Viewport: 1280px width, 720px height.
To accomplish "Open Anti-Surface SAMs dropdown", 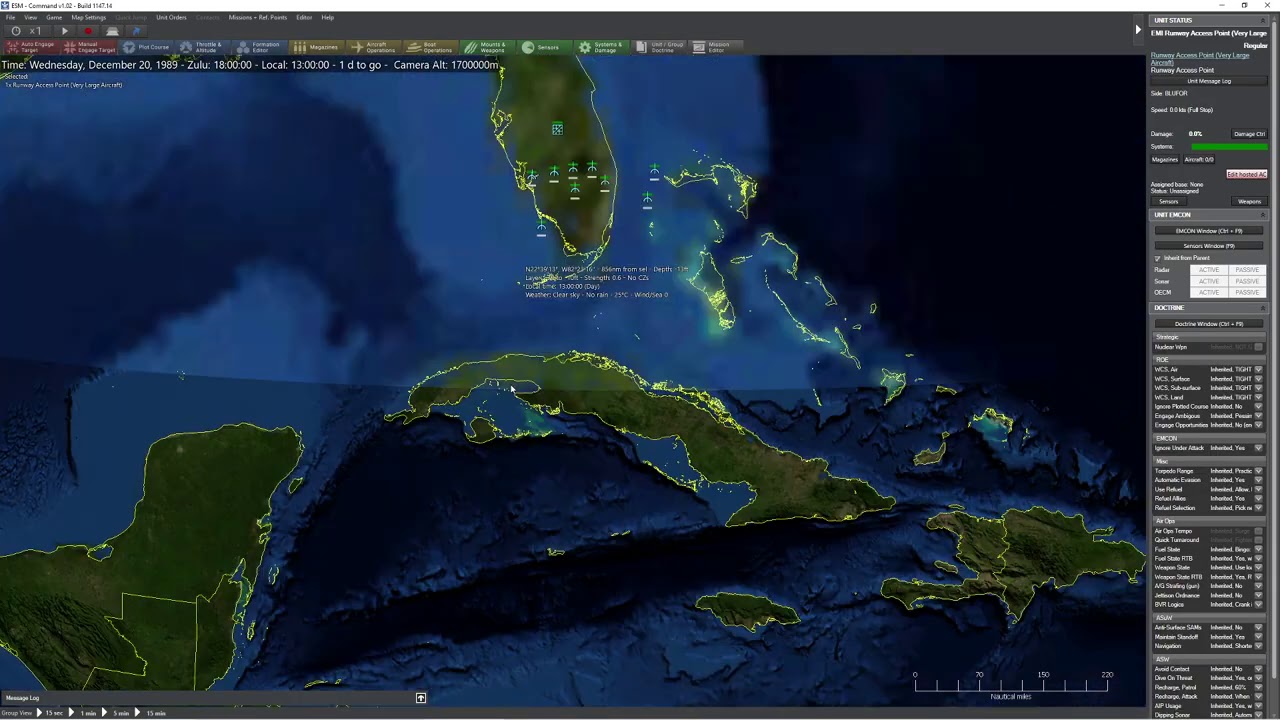I will (x=1258, y=628).
